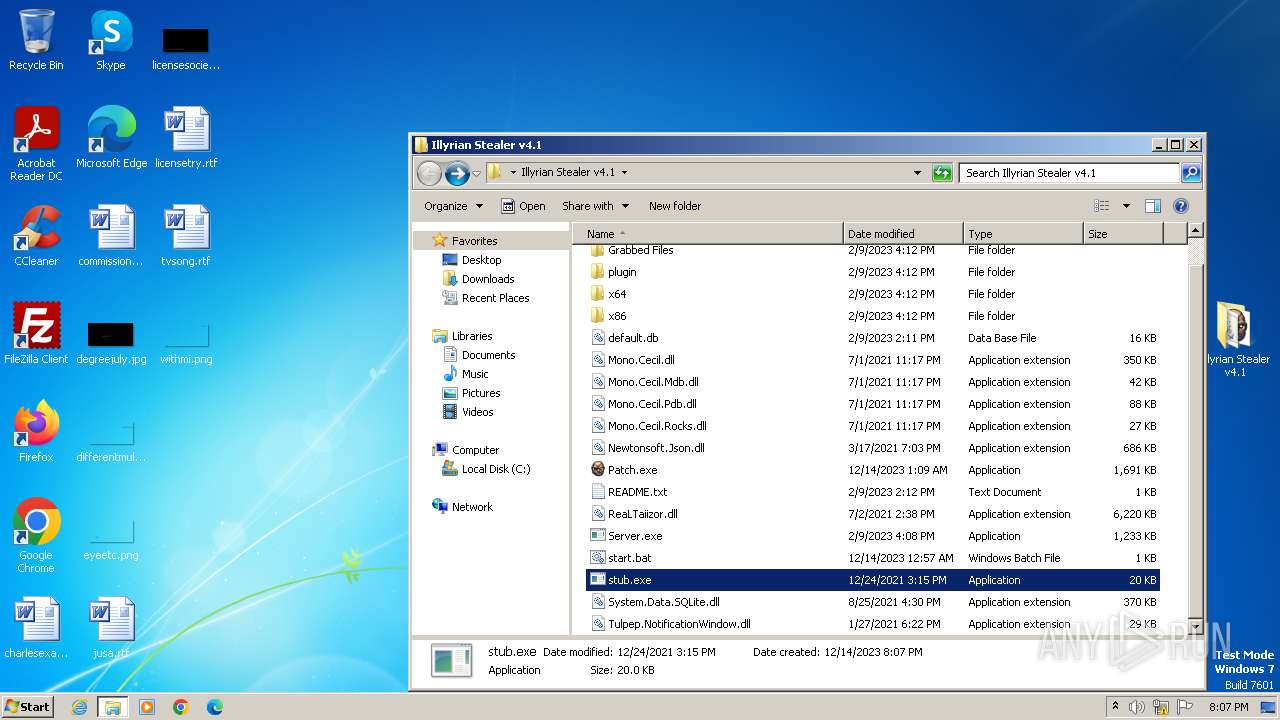Open Acrobat Reader DC shortcut
This screenshot has width=1280, height=720.
coord(36,144)
